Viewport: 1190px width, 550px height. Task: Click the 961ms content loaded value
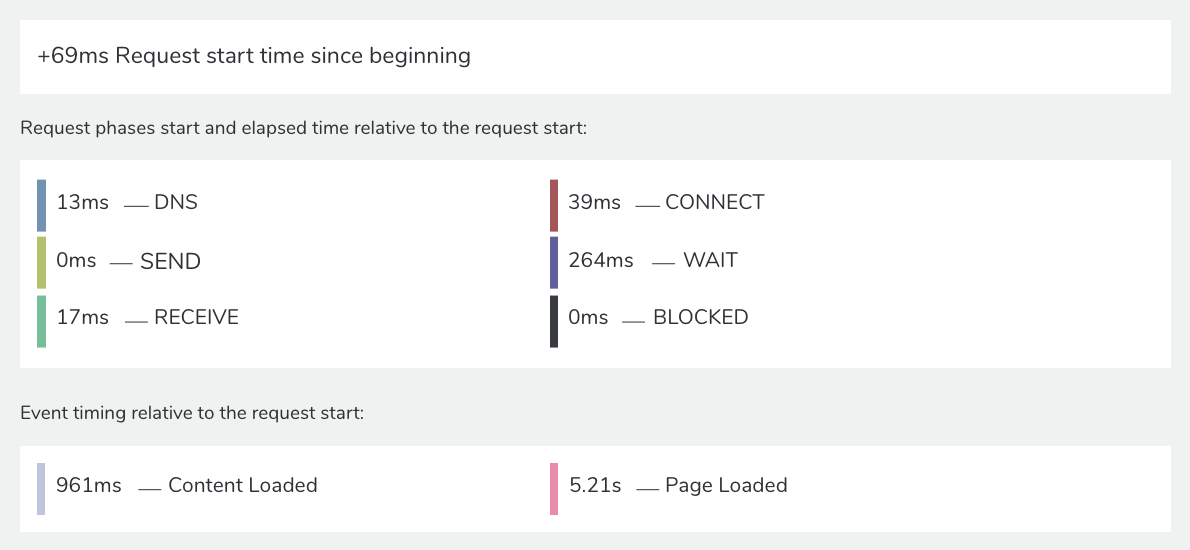click(89, 486)
